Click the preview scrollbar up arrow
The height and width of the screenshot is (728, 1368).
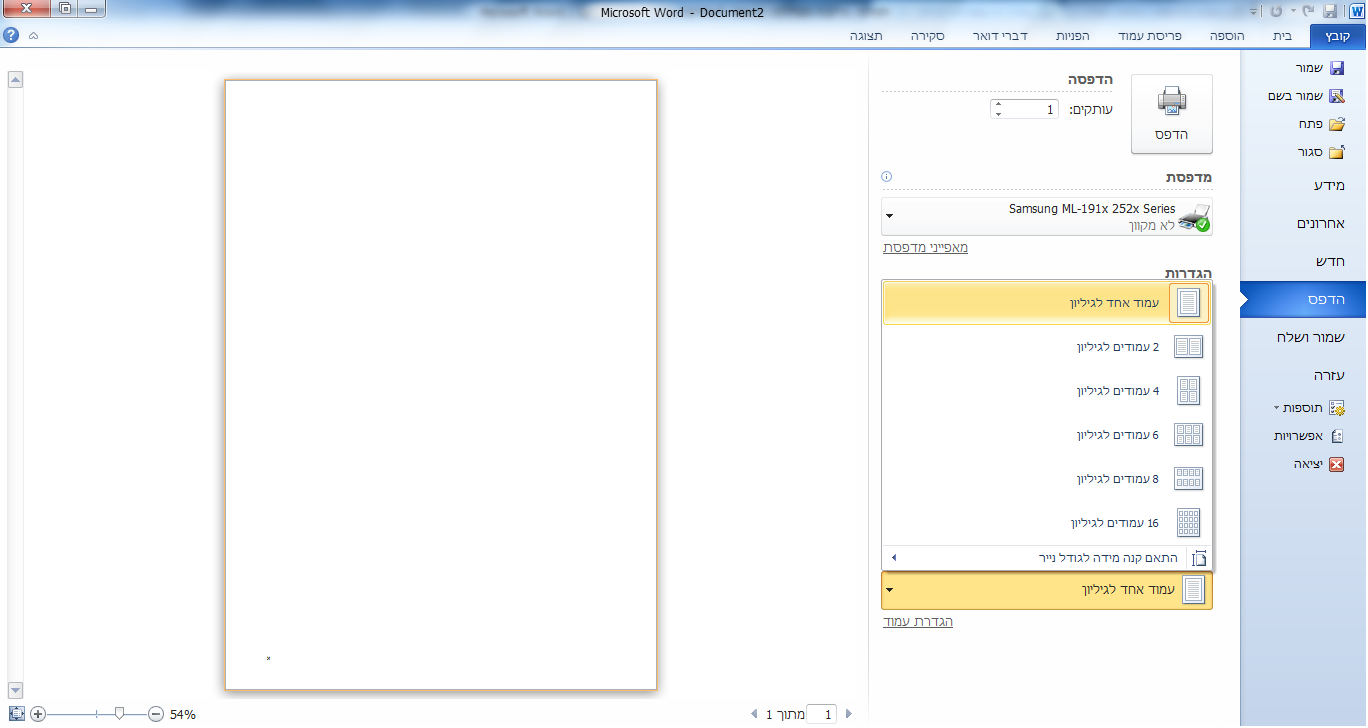point(15,81)
